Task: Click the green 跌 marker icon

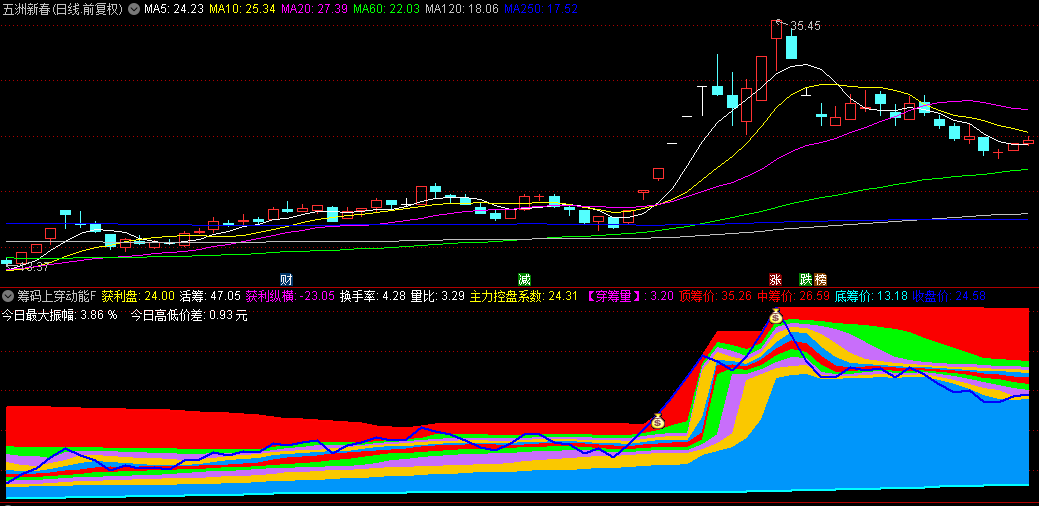Action: [806, 279]
